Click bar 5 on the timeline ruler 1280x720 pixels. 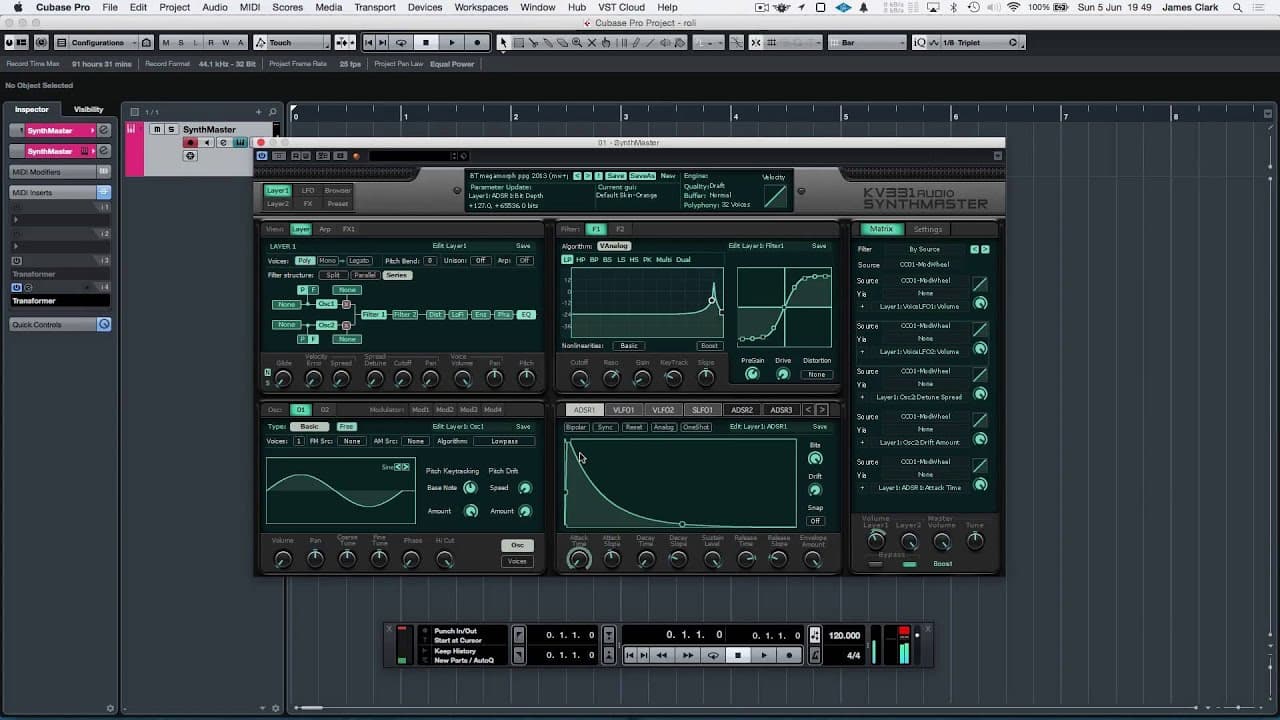click(x=845, y=116)
